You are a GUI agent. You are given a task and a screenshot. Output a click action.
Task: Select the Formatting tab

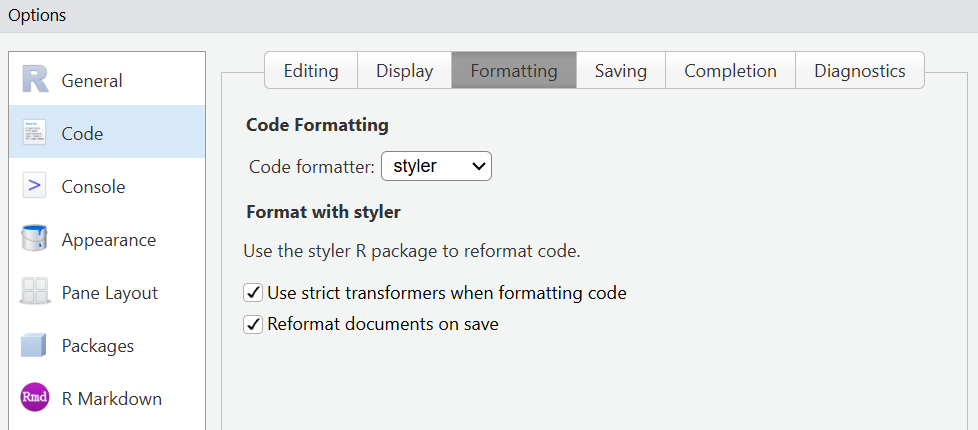point(514,71)
